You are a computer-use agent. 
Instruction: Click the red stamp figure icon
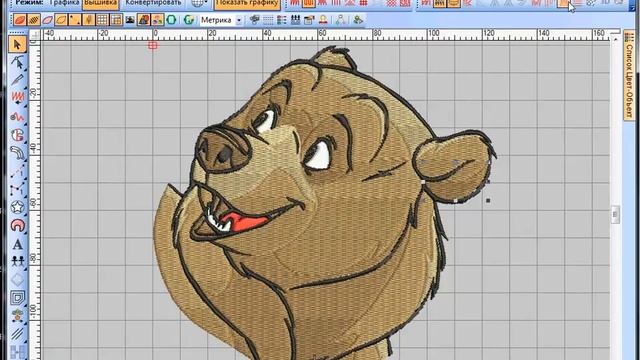pyautogui.click(x=323, y=20)
